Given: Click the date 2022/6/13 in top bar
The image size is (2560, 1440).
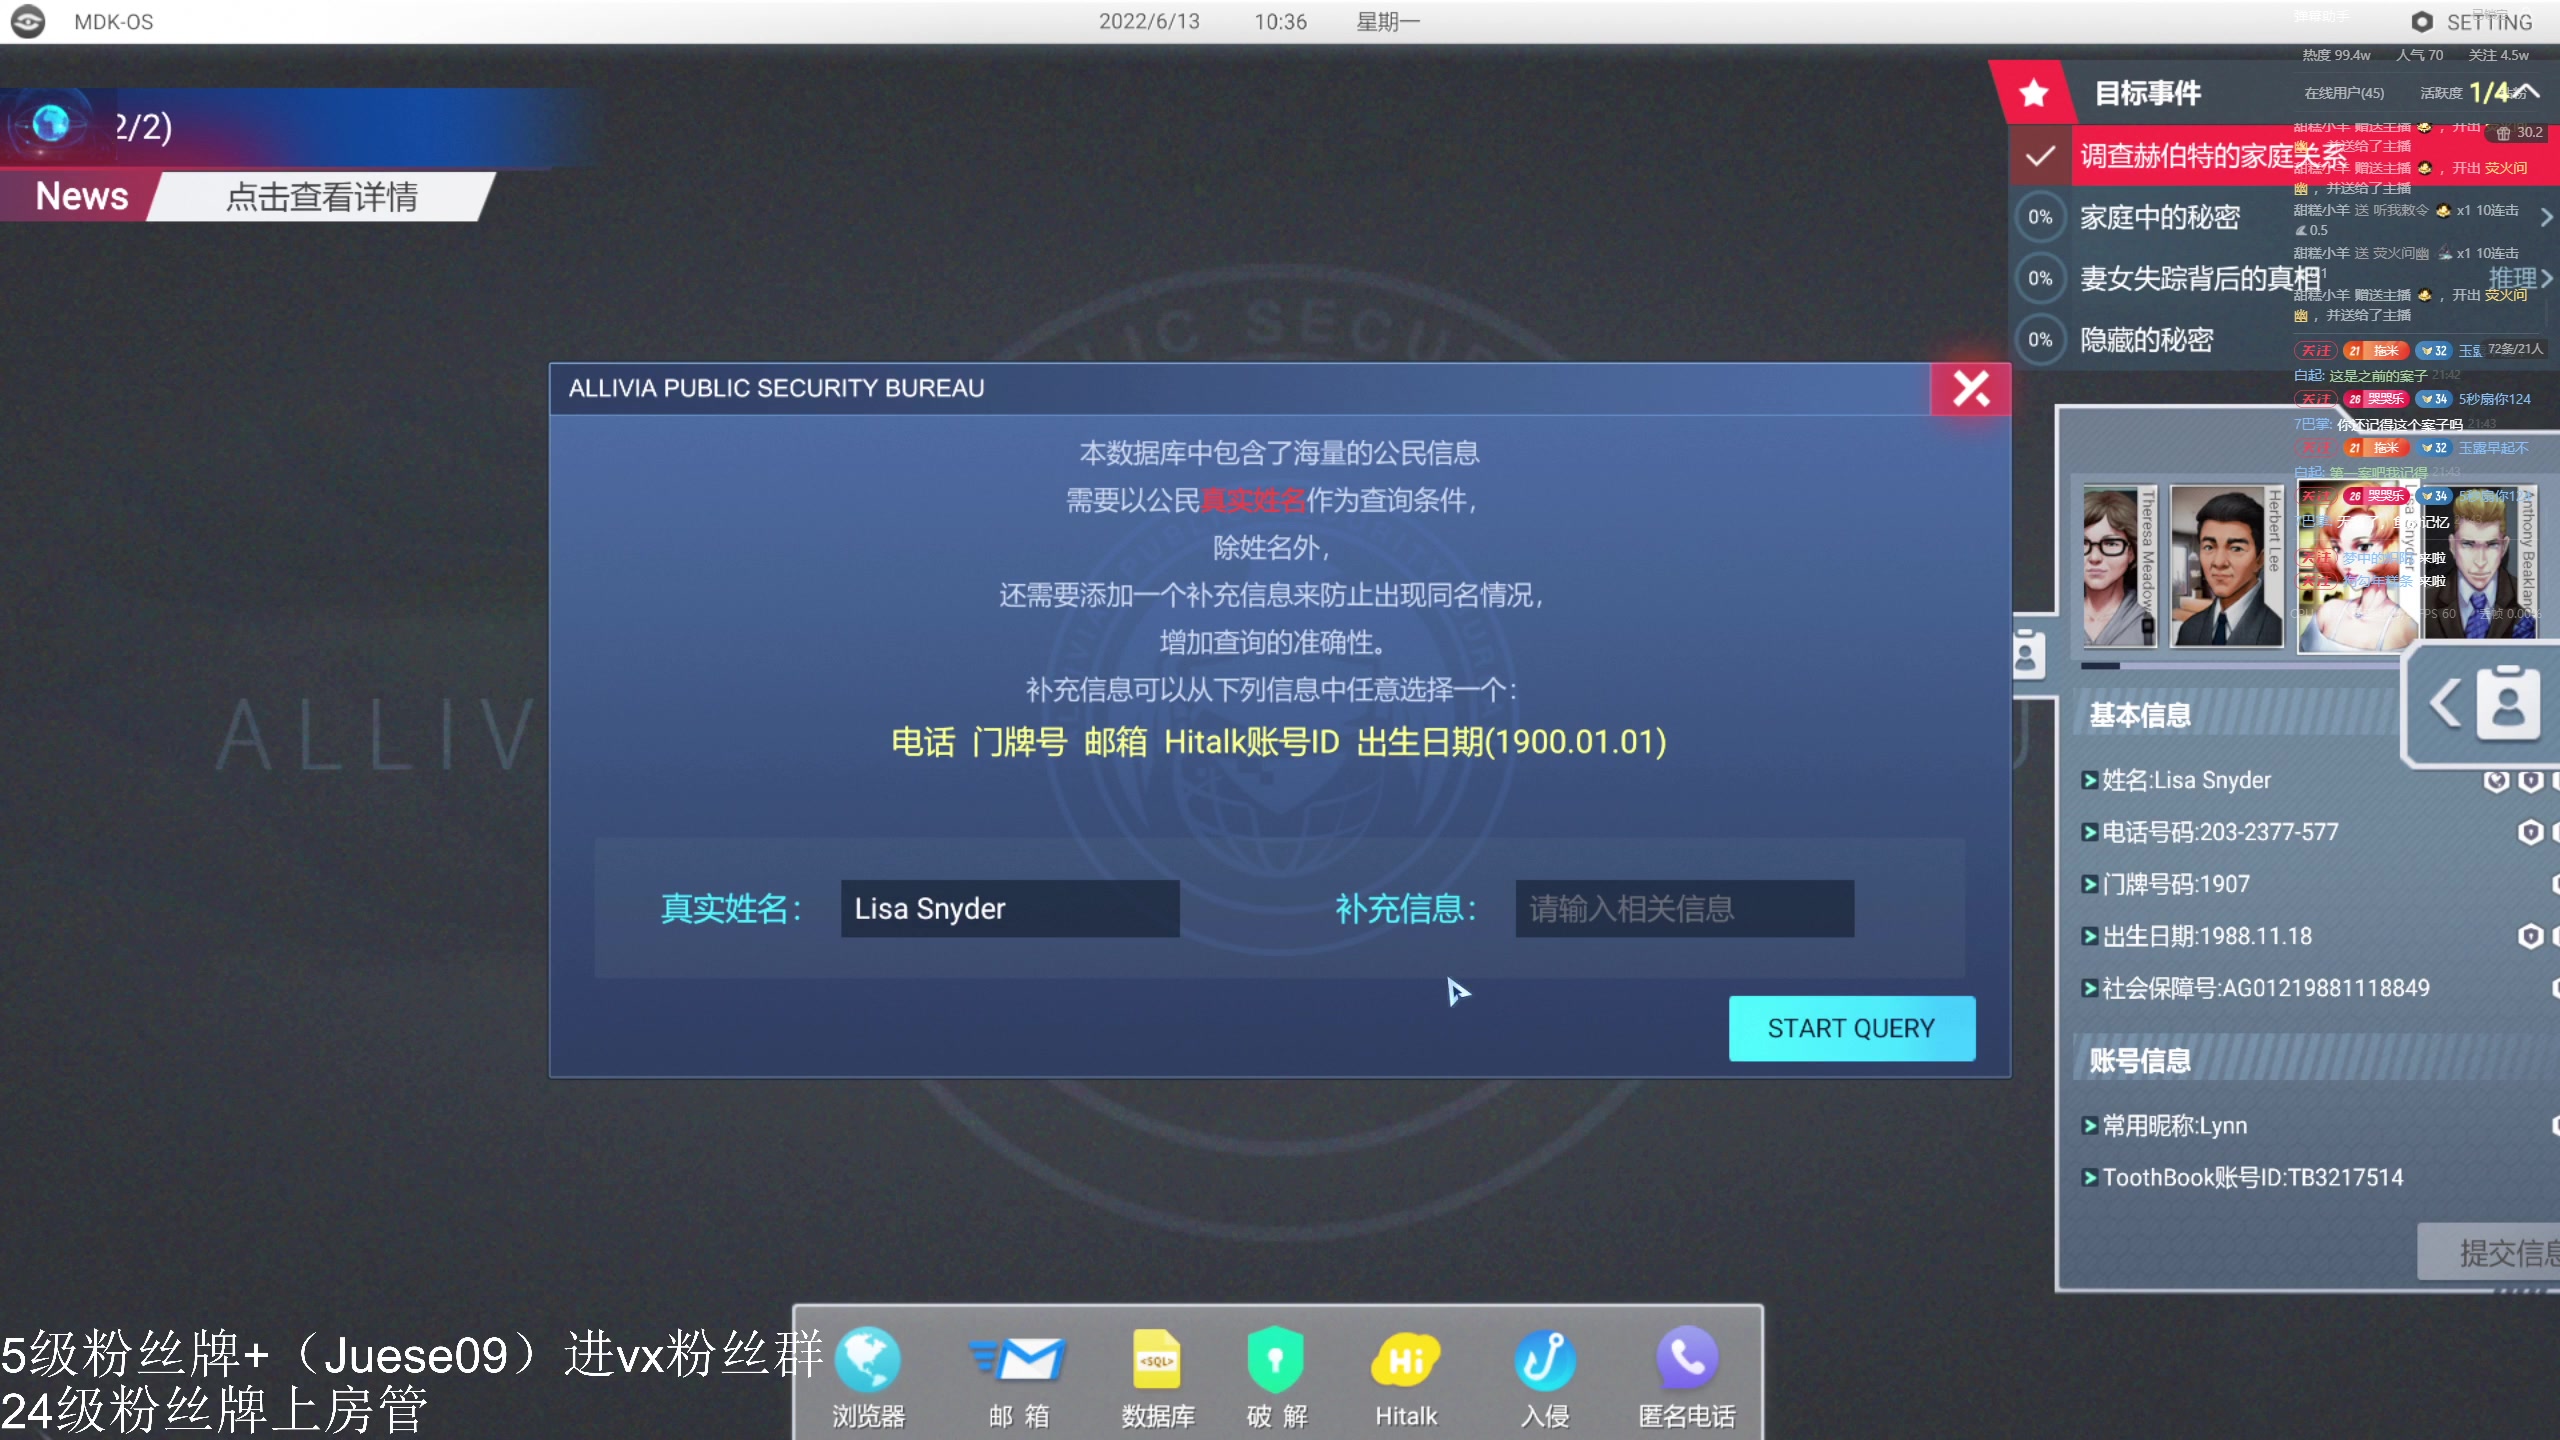Looking at the screenshot, I should click(1149, 22).
